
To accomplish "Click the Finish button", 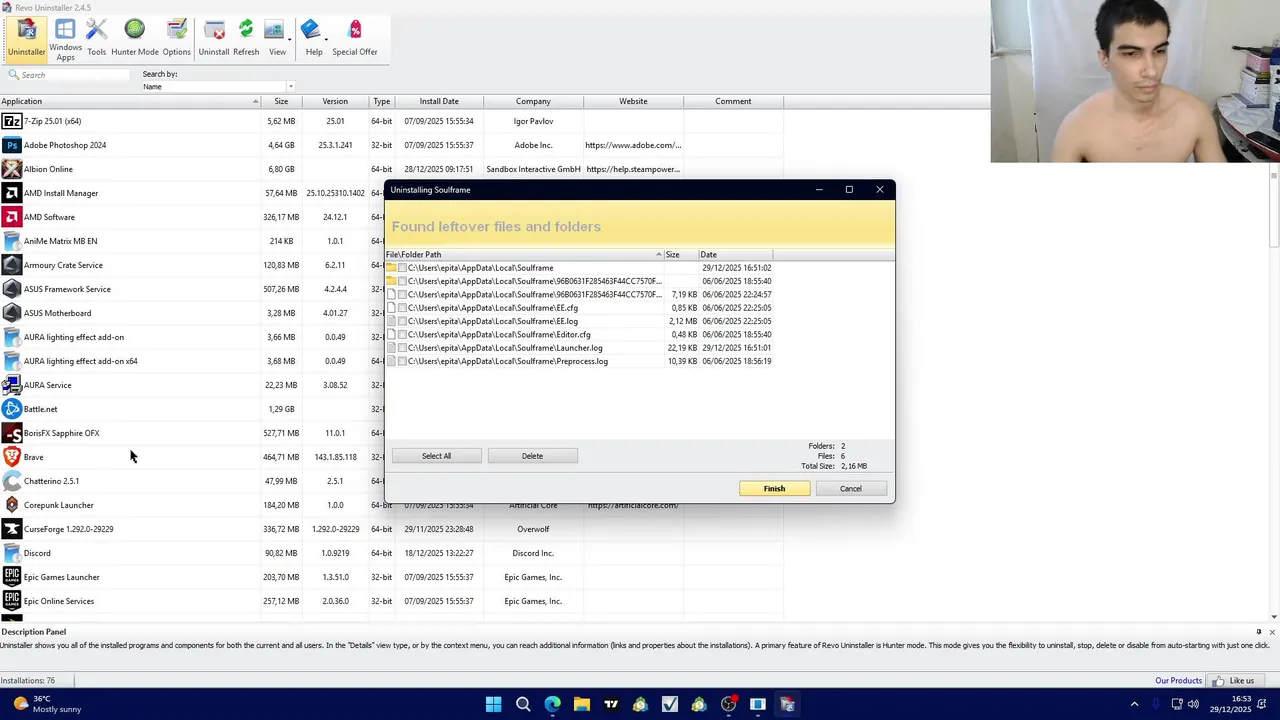I will (774, 489).
